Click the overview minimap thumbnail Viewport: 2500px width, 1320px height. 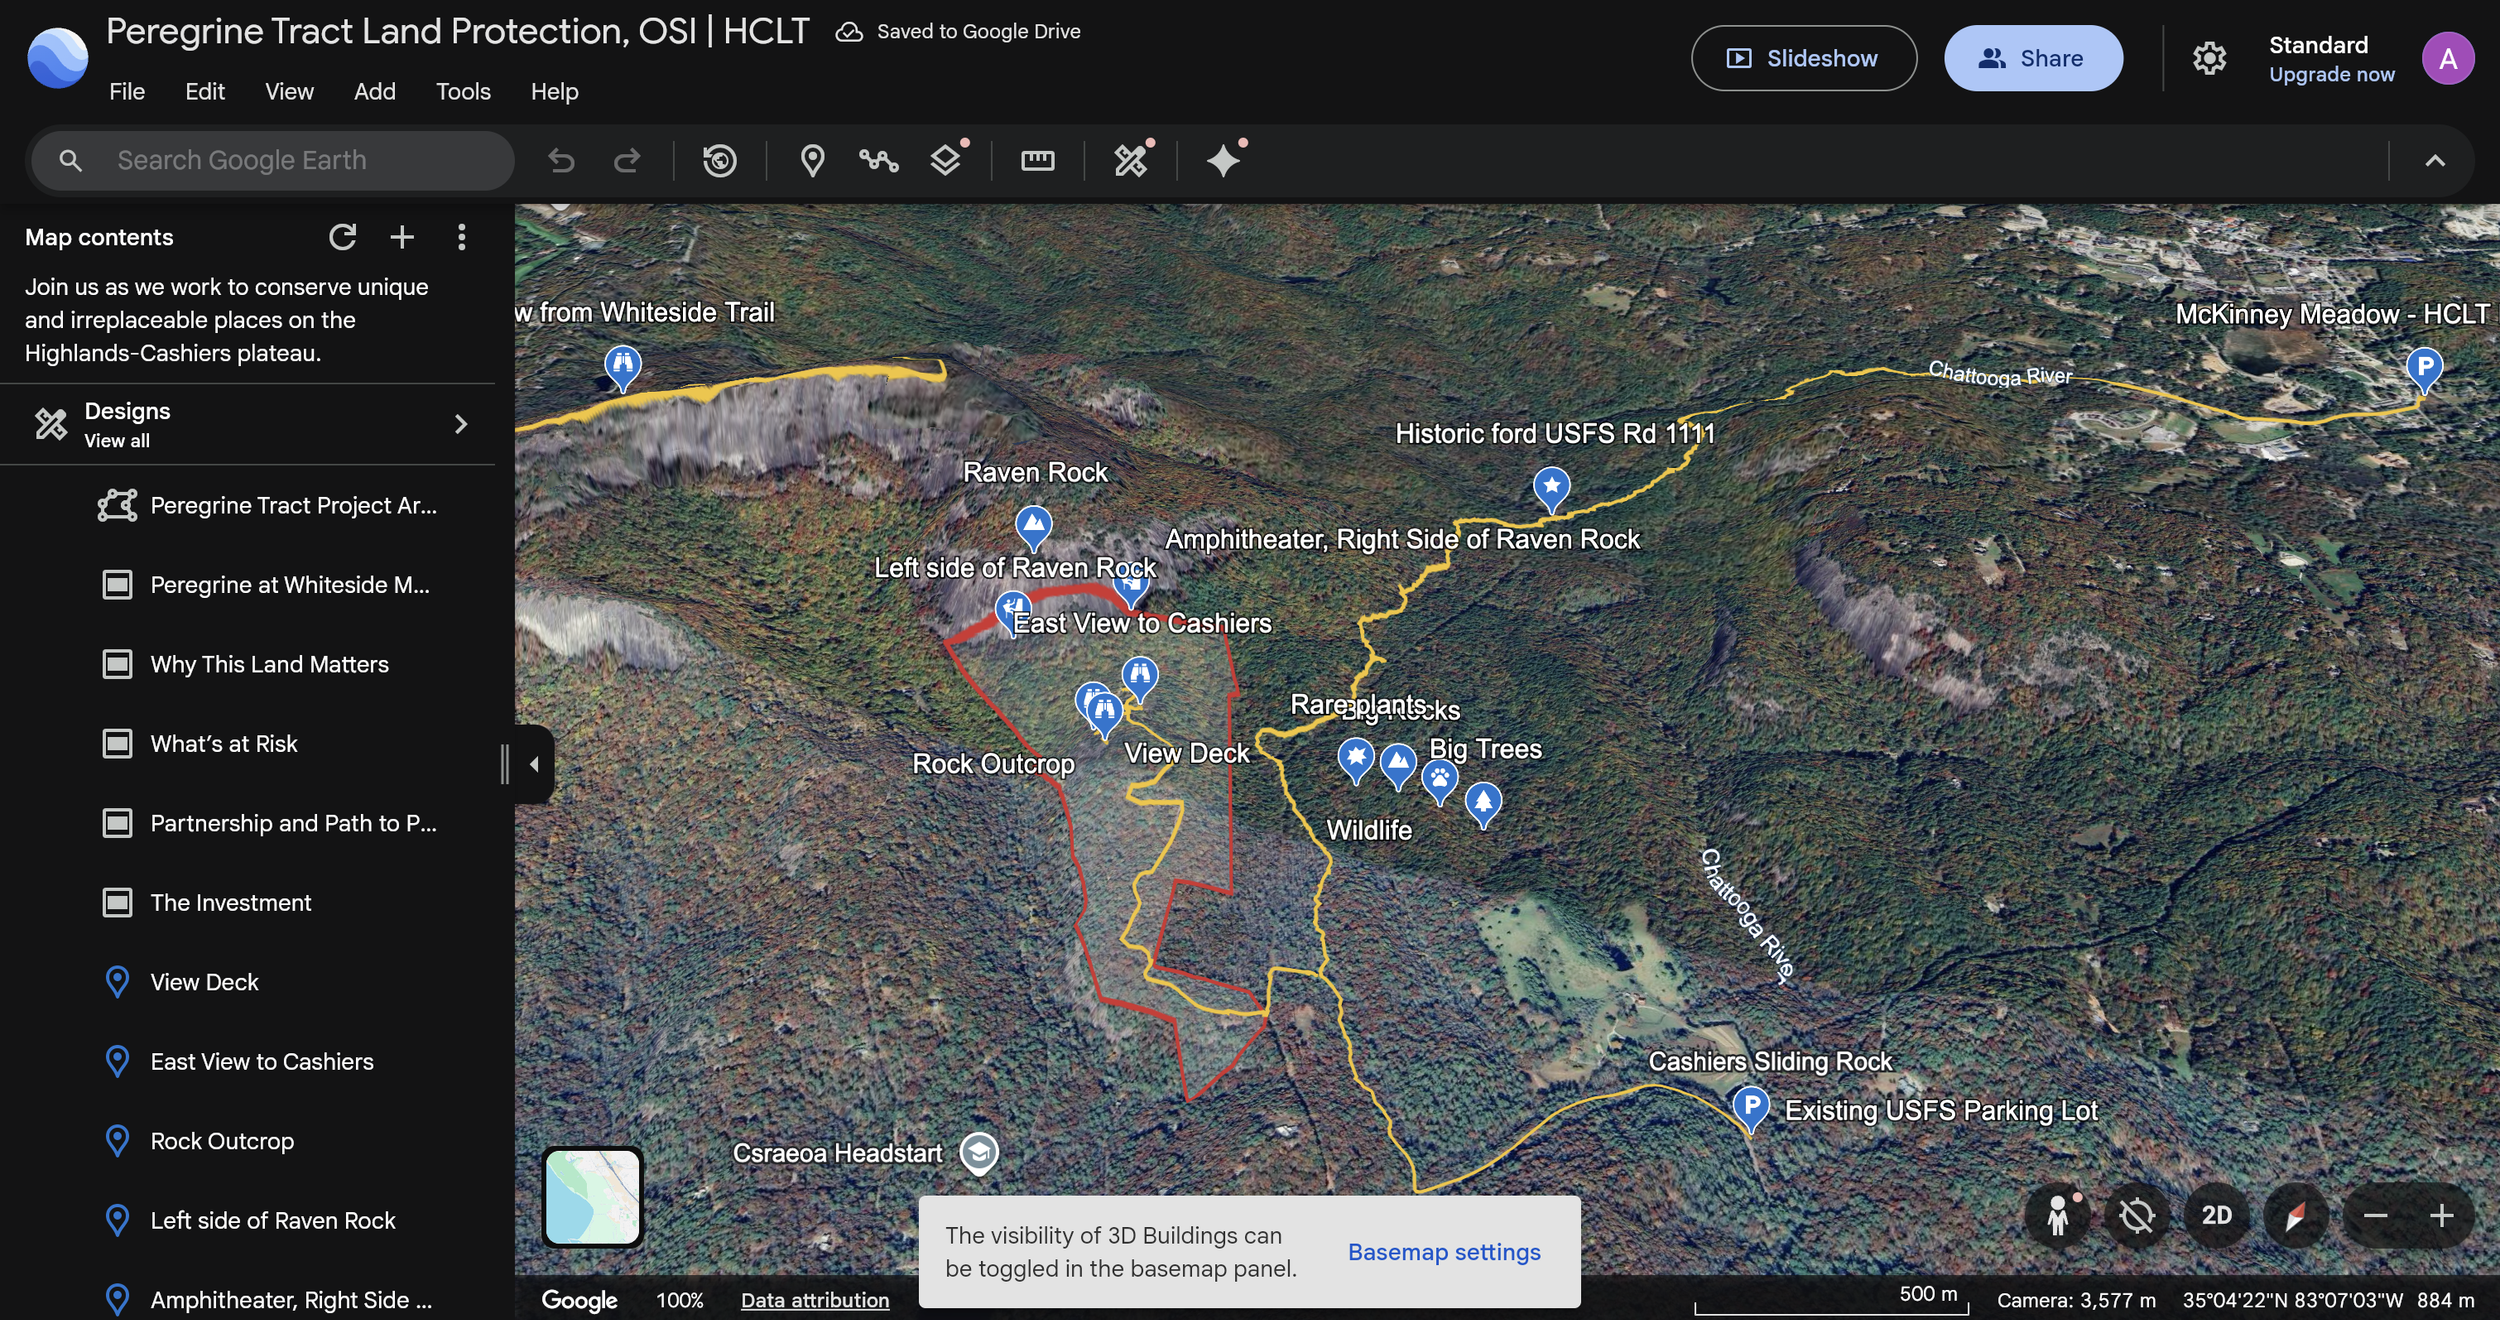[592, 1197]
